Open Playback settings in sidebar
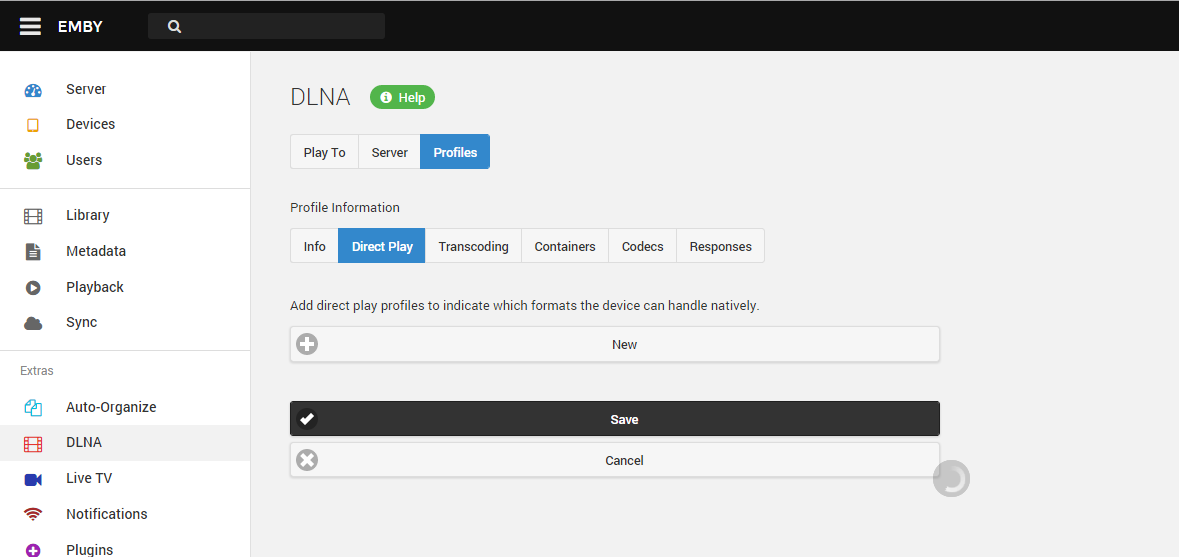 [125, 287]
